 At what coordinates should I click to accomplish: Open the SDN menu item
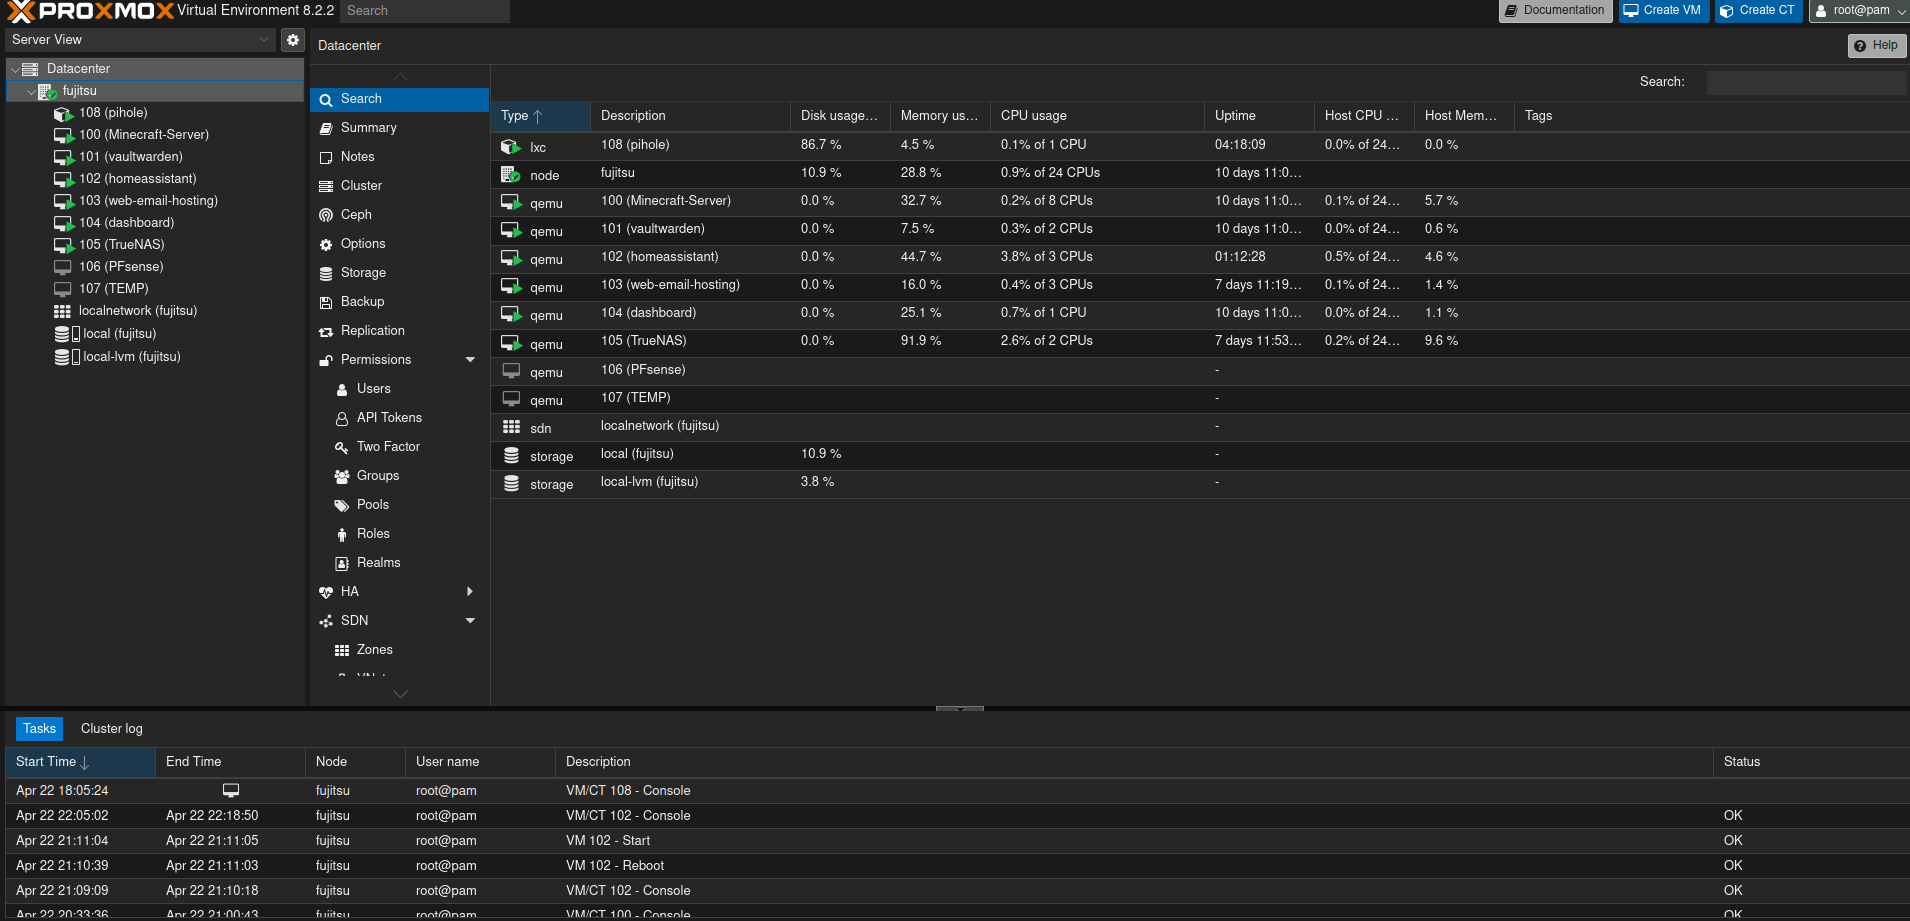(400, 621)
